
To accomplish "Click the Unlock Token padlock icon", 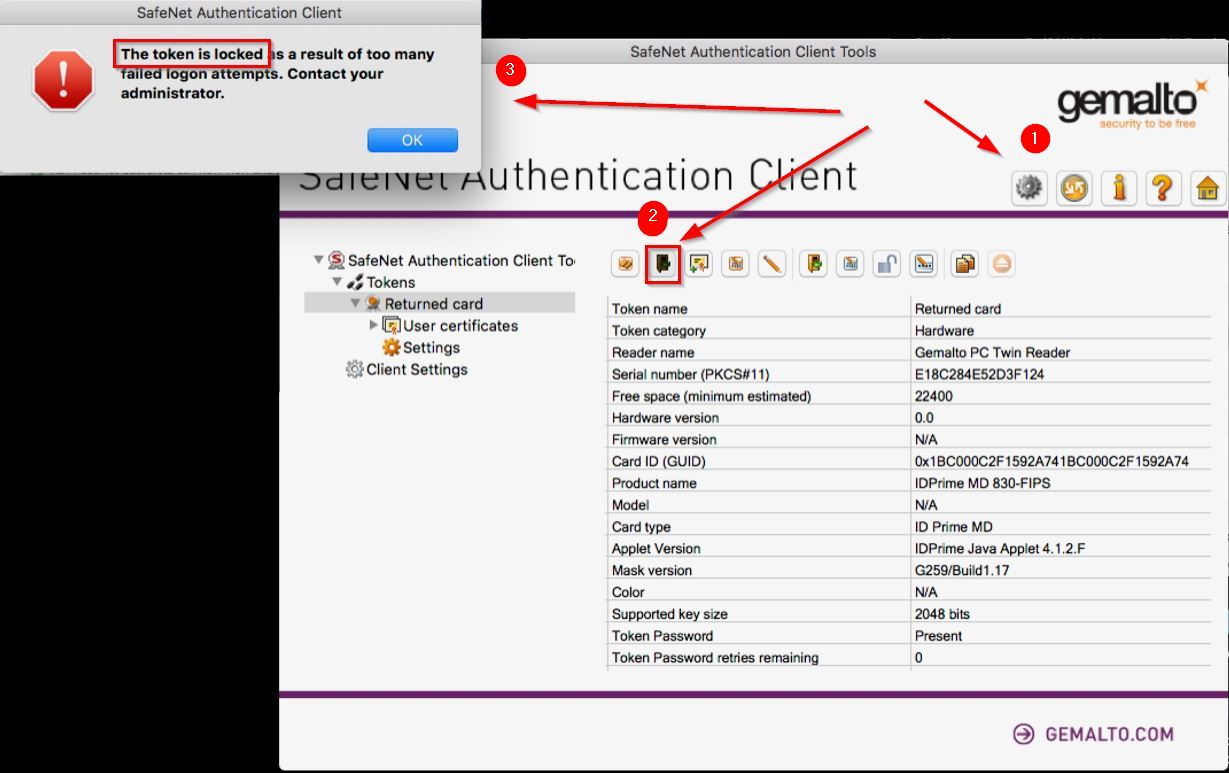I will (887, 264).
